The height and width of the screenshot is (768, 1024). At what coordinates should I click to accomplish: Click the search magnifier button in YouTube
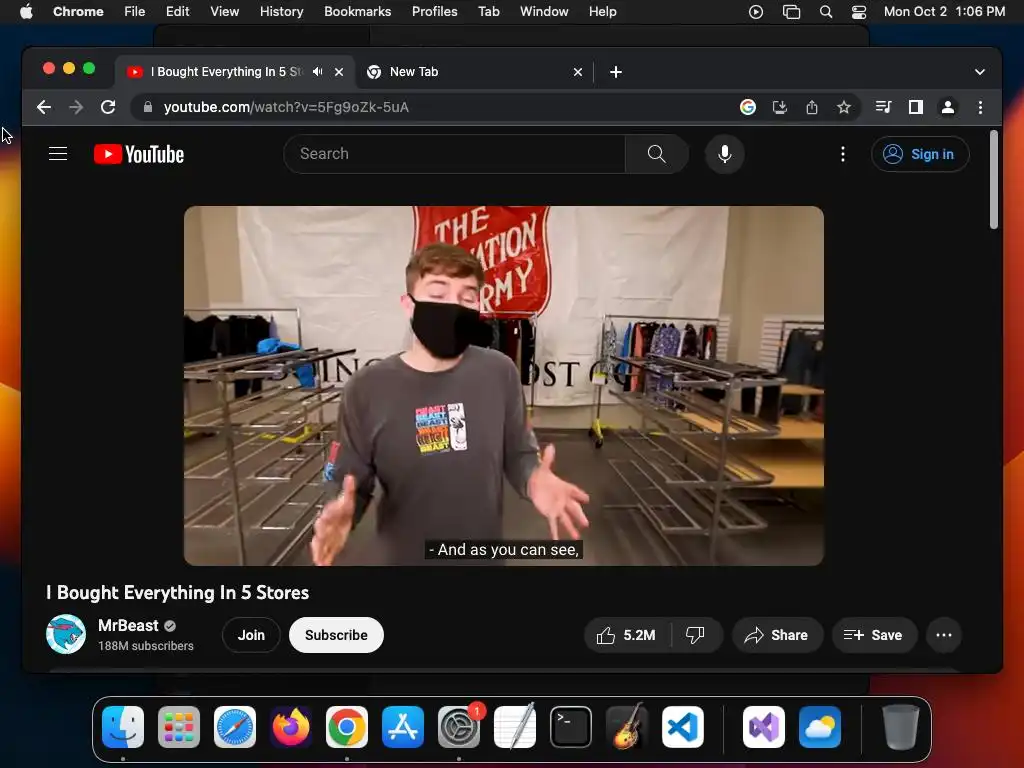656,154
